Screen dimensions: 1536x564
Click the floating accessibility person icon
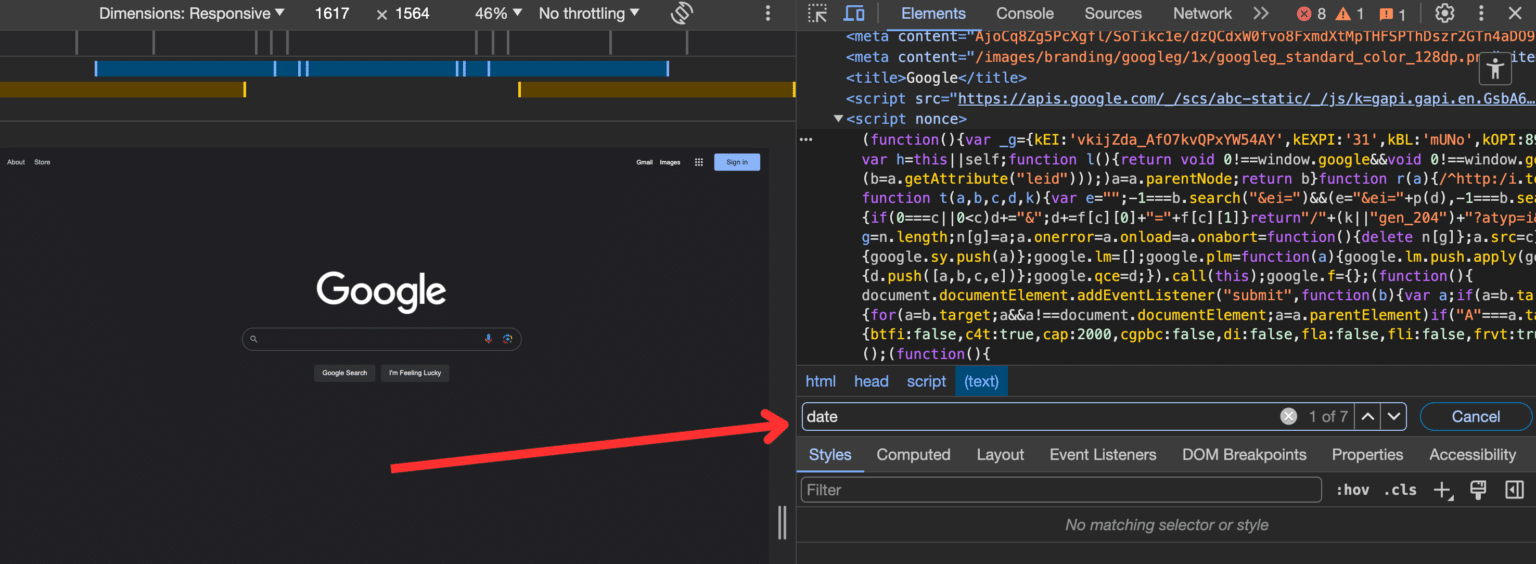[x=1496, y=68]
